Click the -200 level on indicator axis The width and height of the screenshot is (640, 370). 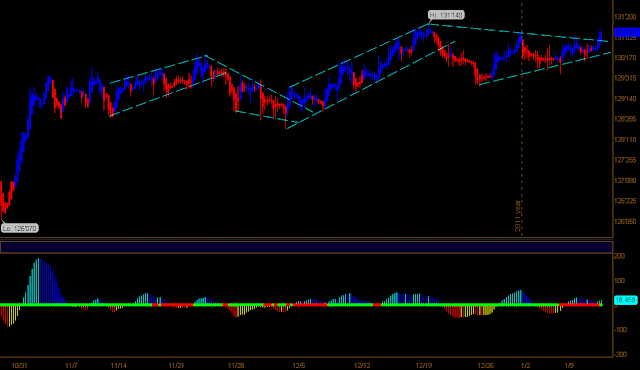pyautogui.click(x=620, y=354)
